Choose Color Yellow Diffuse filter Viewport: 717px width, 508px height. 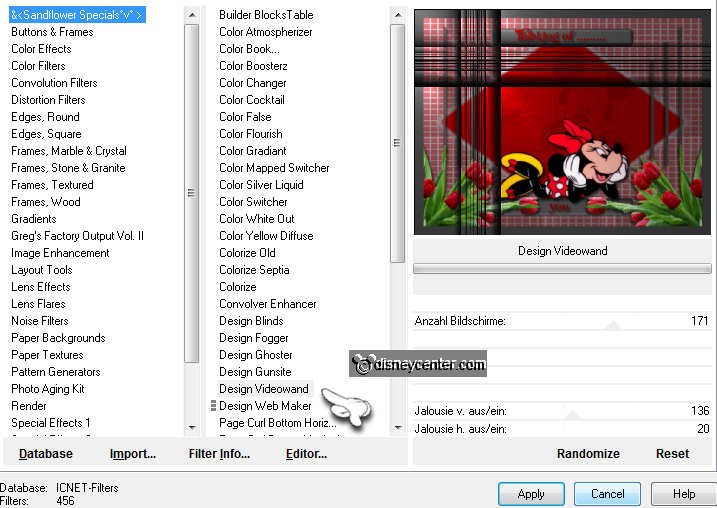pos(266,236)
